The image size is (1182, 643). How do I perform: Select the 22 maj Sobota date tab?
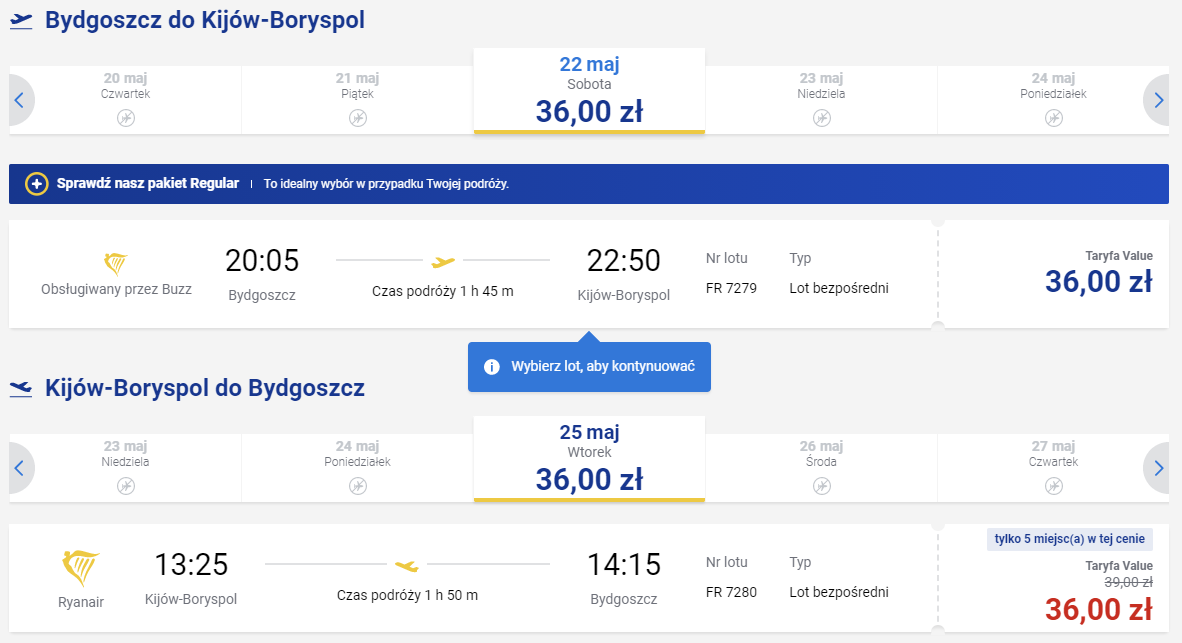click(x=589, y=91)
